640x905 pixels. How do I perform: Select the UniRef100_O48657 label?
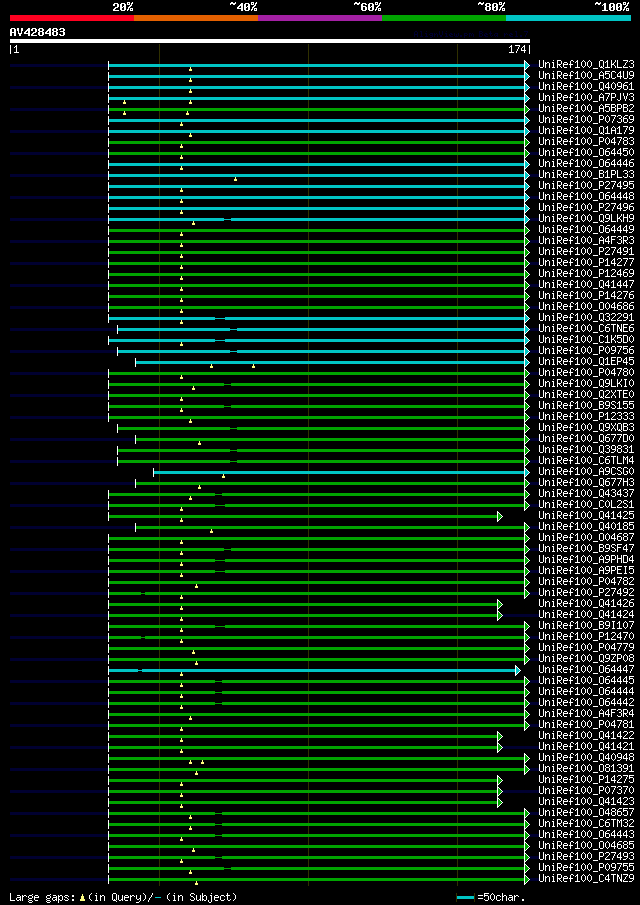[x=586, y=812]
